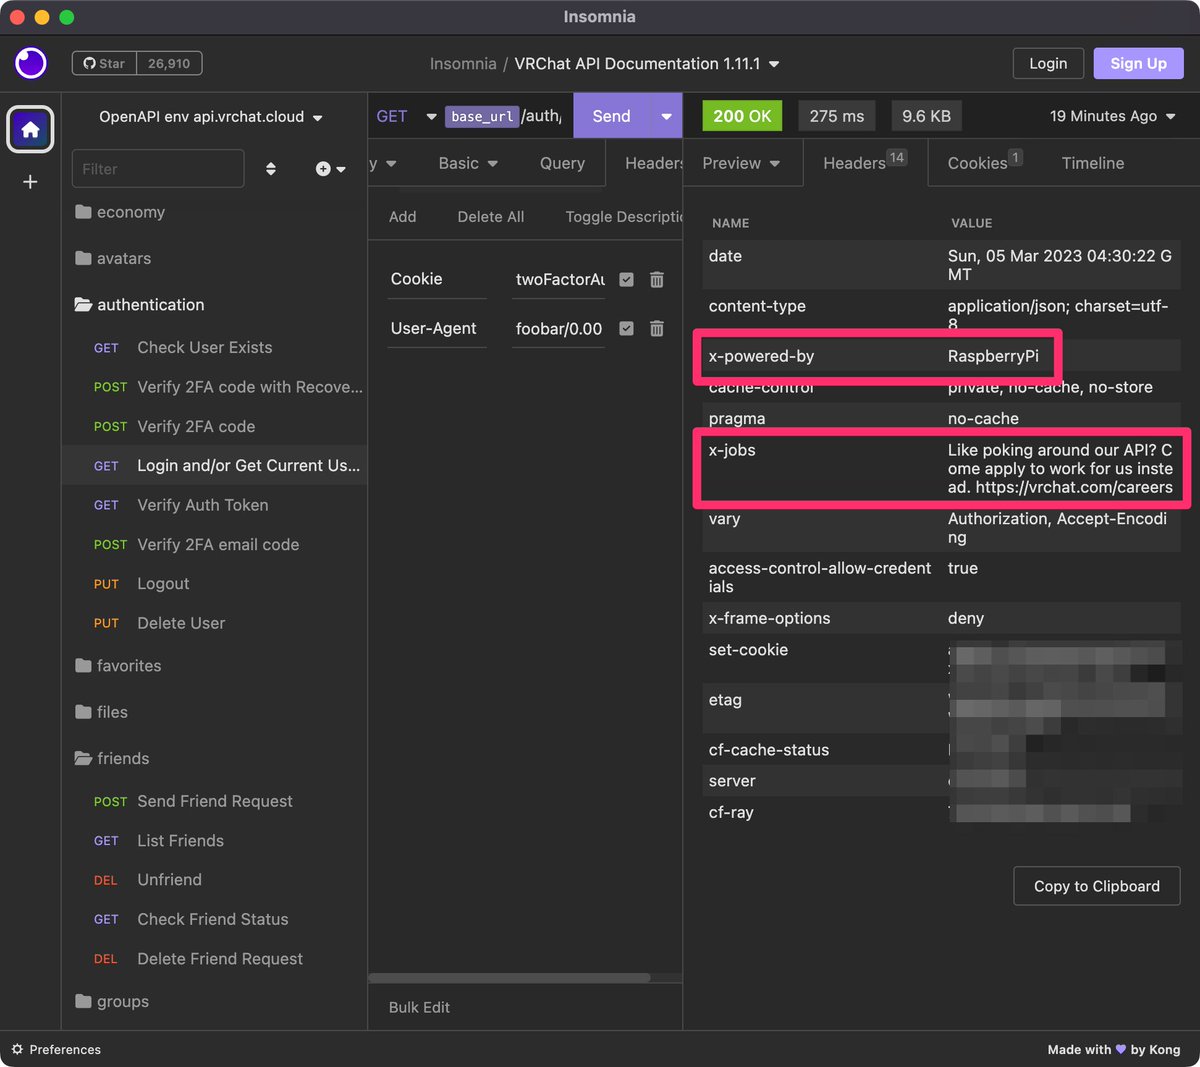Image resolution: width=1200 pixels, height=1067 pixels.
Task: Click the Sign Up button
Action: (1138, 63)
